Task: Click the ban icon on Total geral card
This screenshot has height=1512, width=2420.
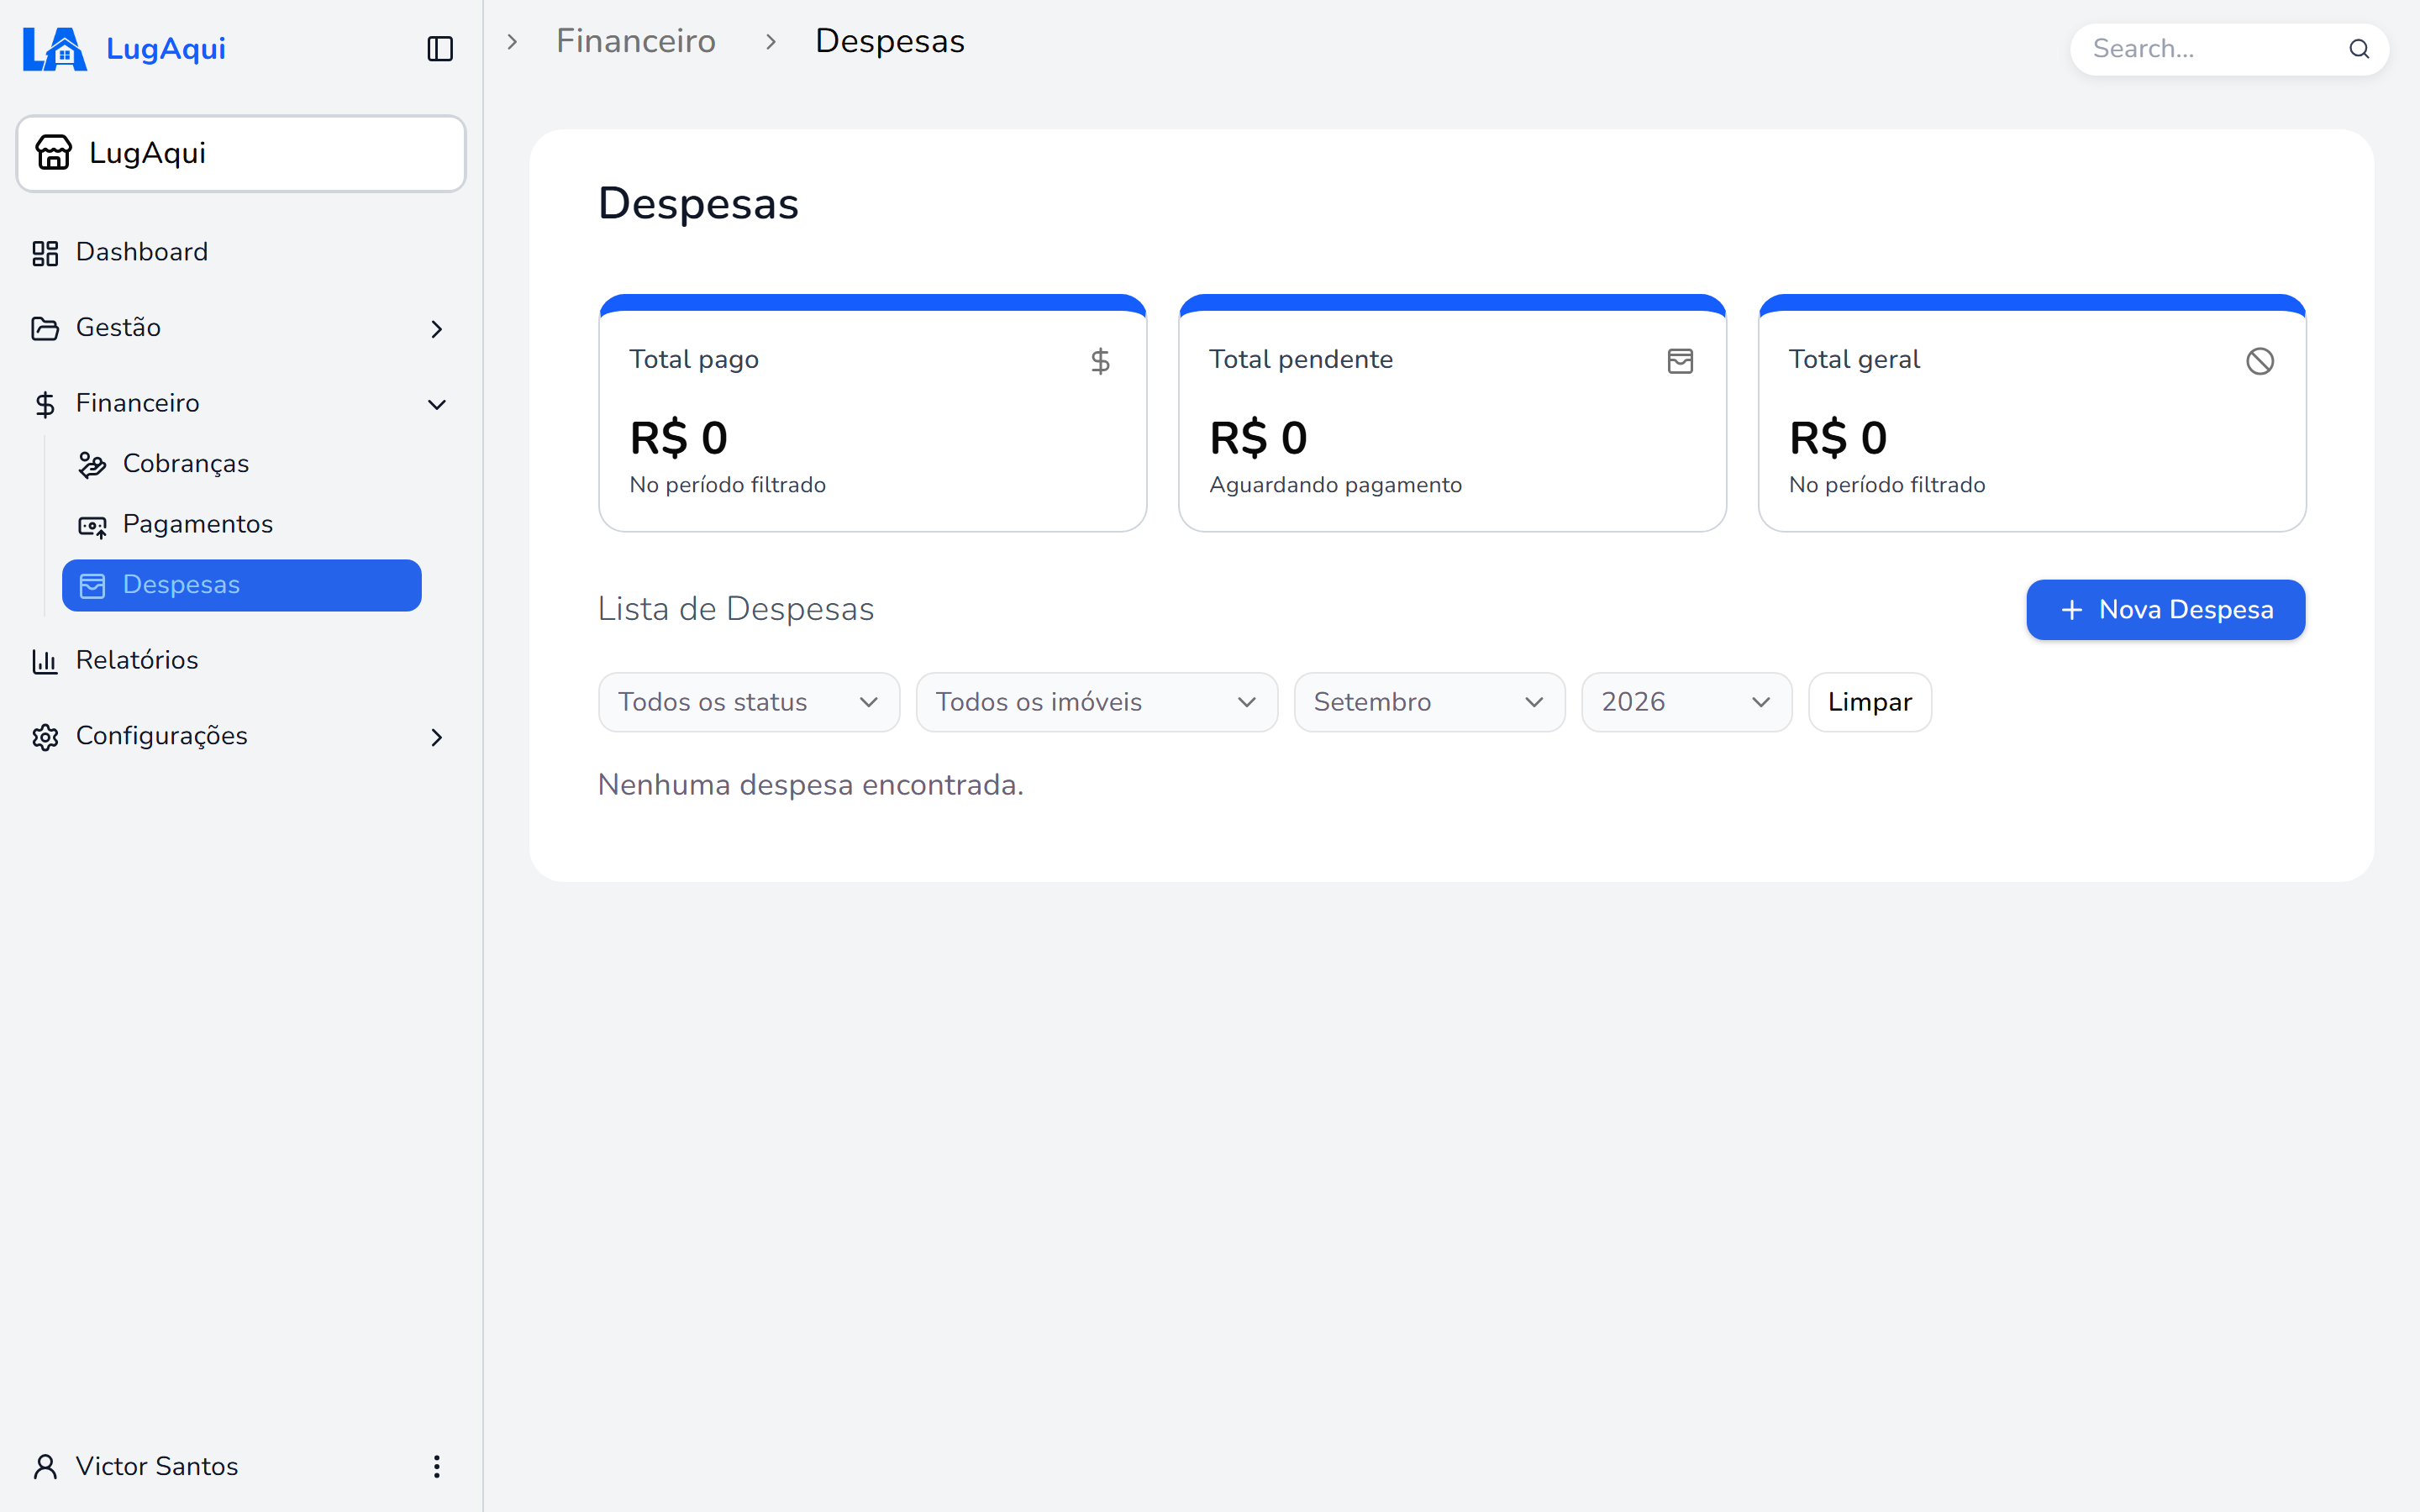Action: click(2260, 361)
